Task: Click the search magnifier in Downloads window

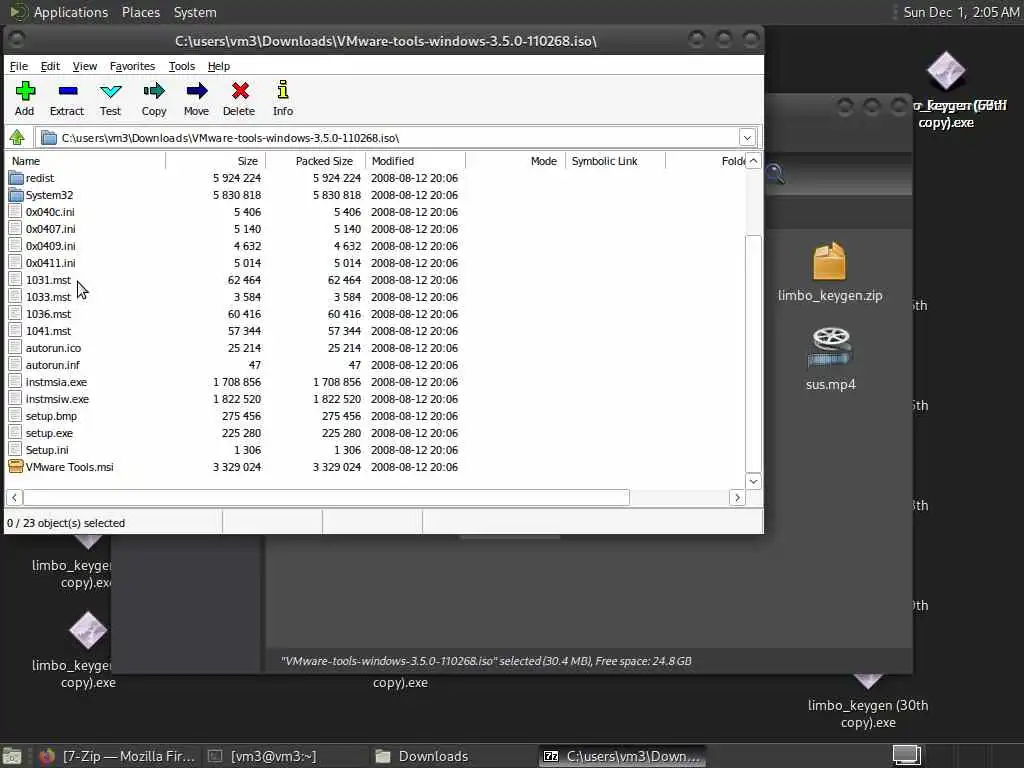Action: 775,174
